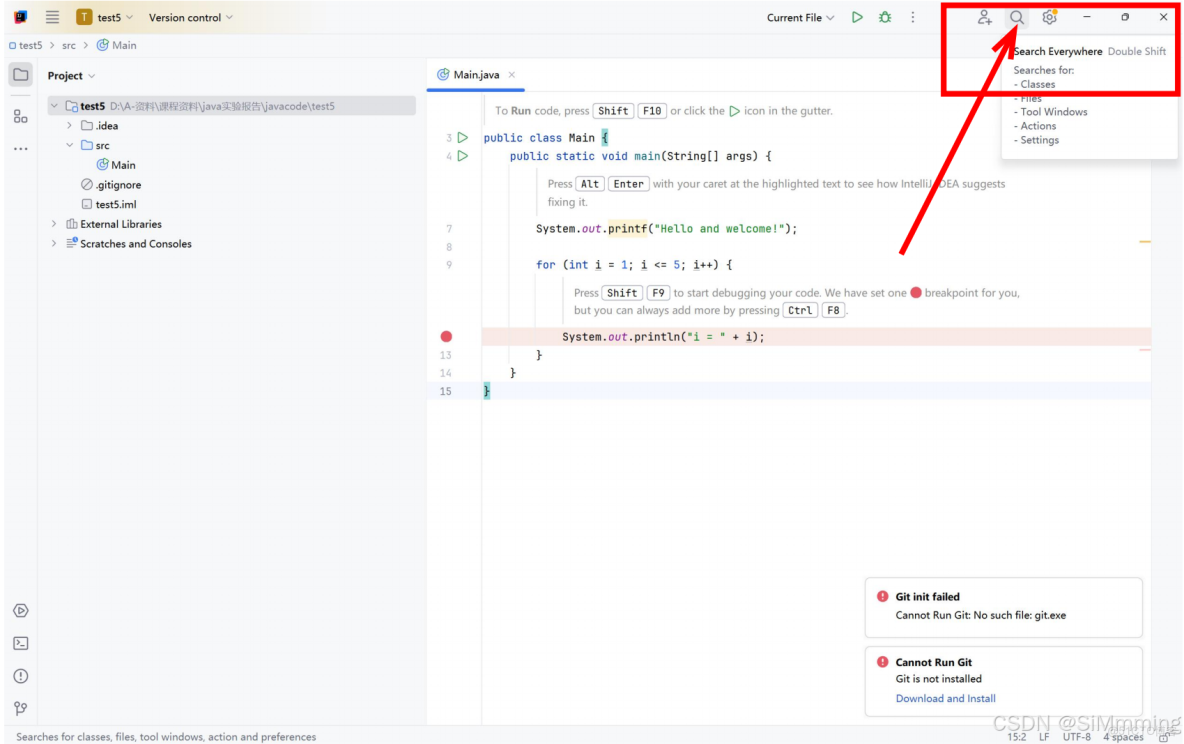Run the app with the green play icon
Screen dimensions: 1184x744
click(857, 17)
